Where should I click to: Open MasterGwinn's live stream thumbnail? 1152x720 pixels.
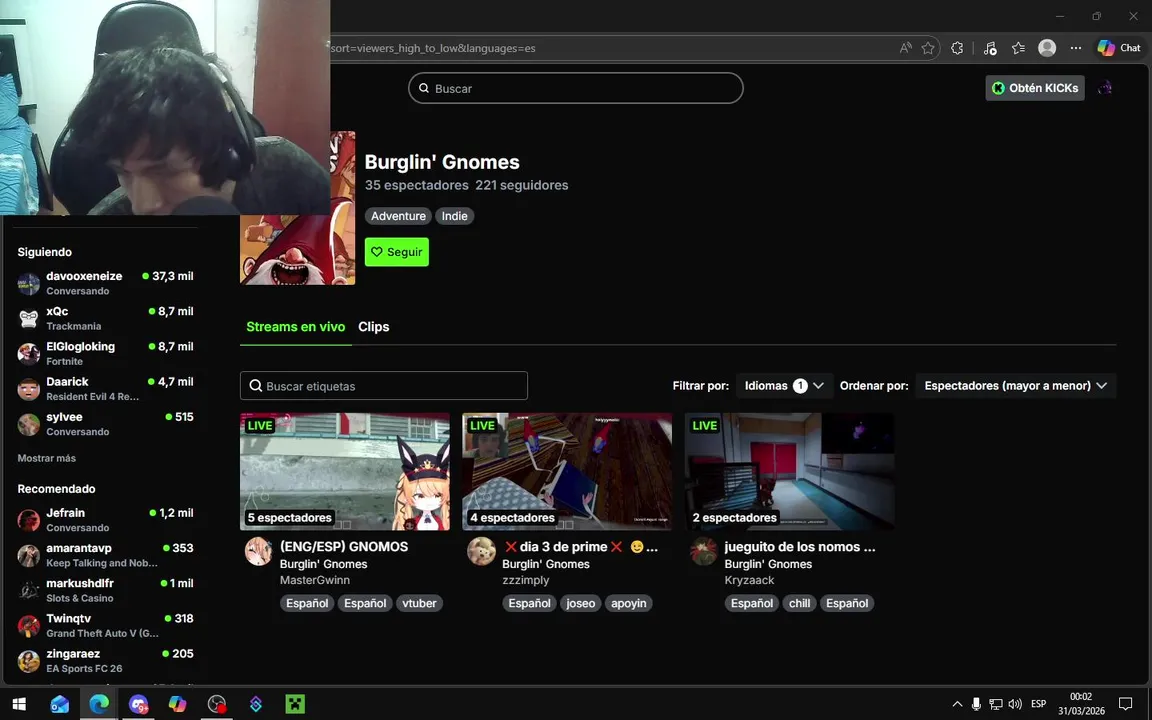345,472
